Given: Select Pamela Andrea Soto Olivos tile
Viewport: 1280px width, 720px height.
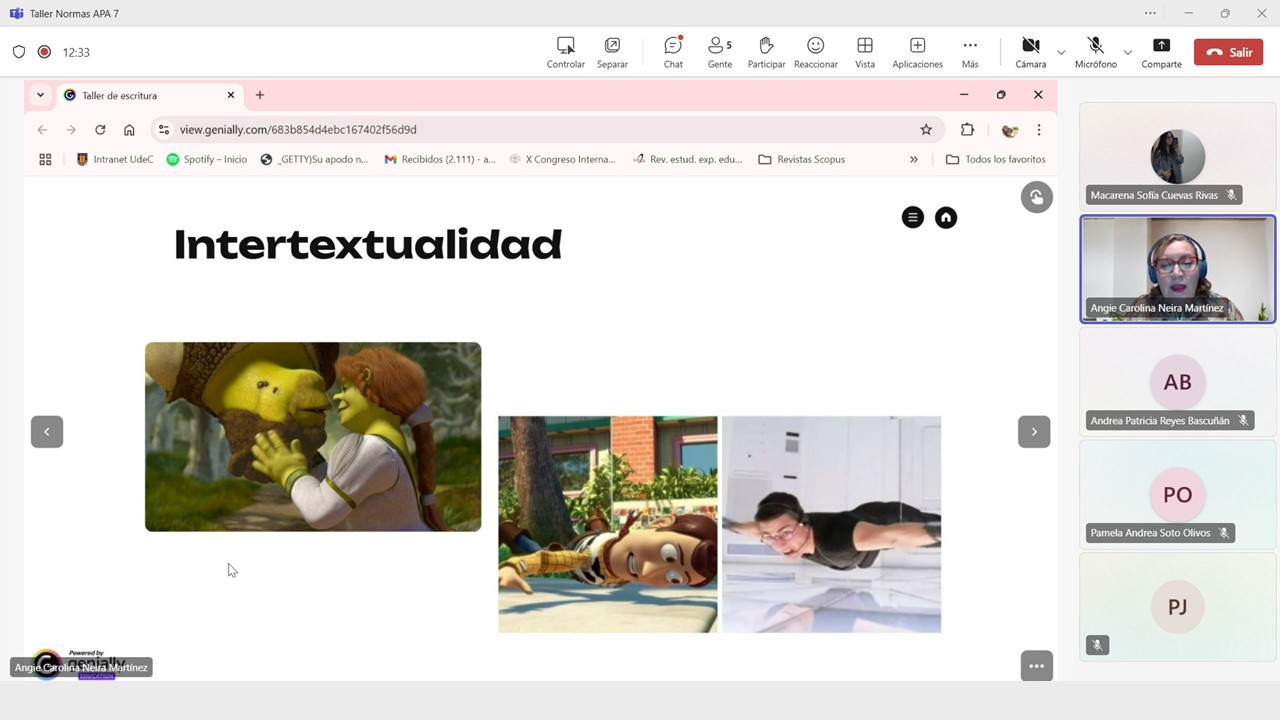Looking at the screenshot, I should (x=1178, y=494).
